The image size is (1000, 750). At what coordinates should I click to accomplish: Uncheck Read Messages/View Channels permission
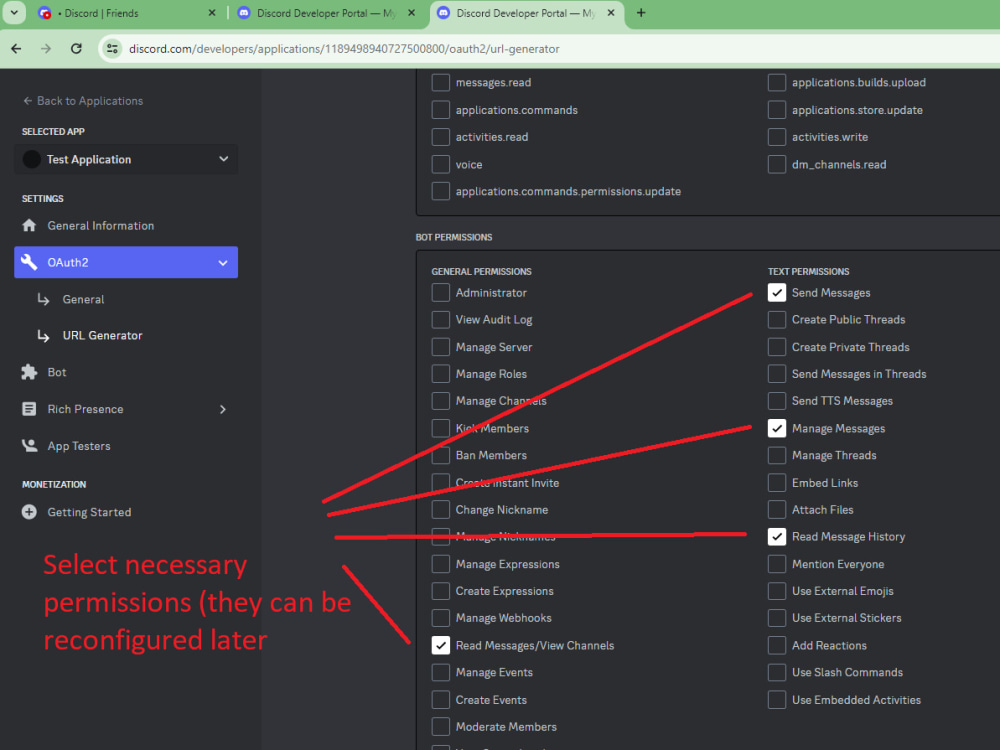coord(441,645)
